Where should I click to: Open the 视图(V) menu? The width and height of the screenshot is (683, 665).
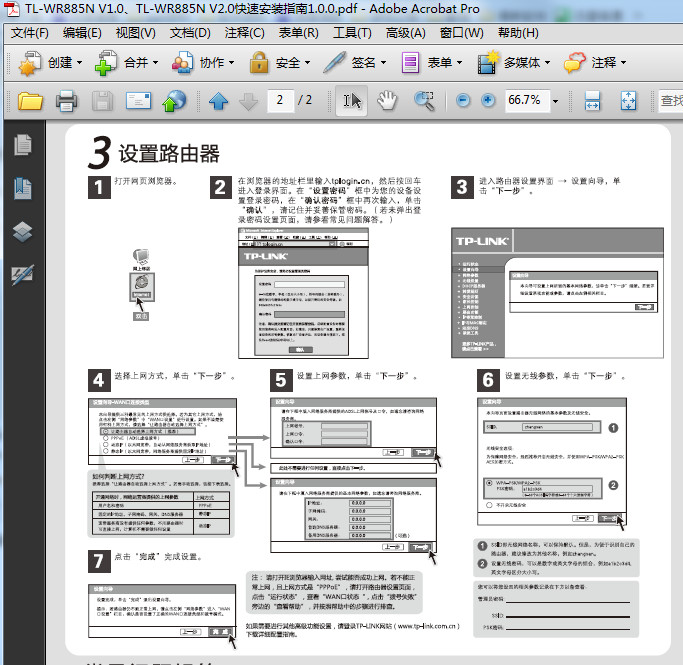tap(135, 33)
